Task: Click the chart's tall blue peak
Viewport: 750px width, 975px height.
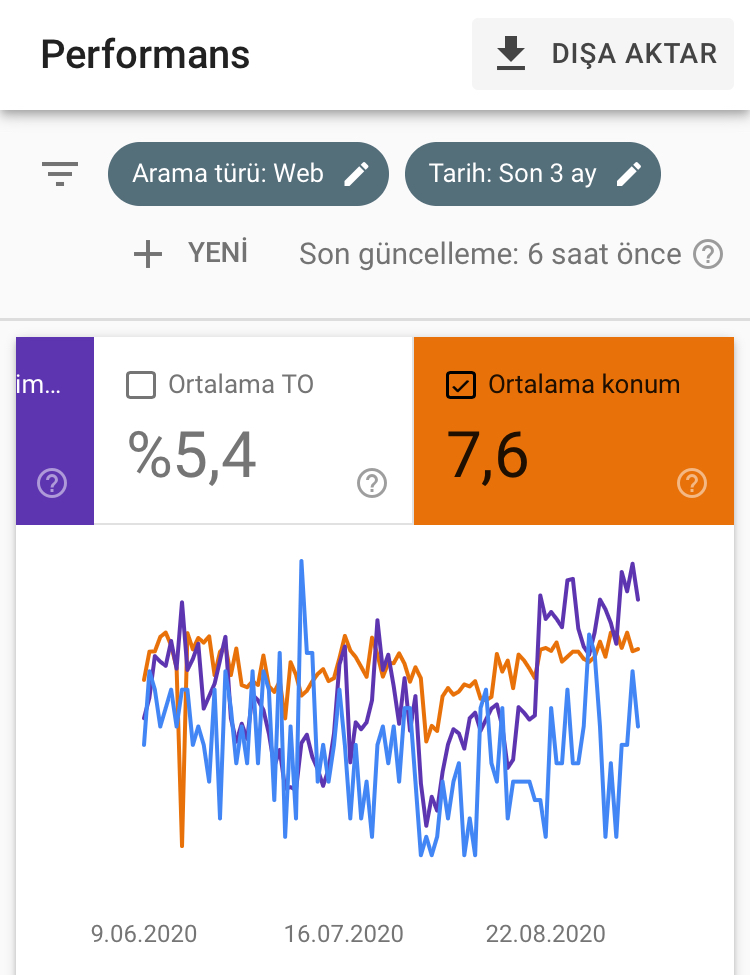Action: pyautogui.click(x=302, y=563)
